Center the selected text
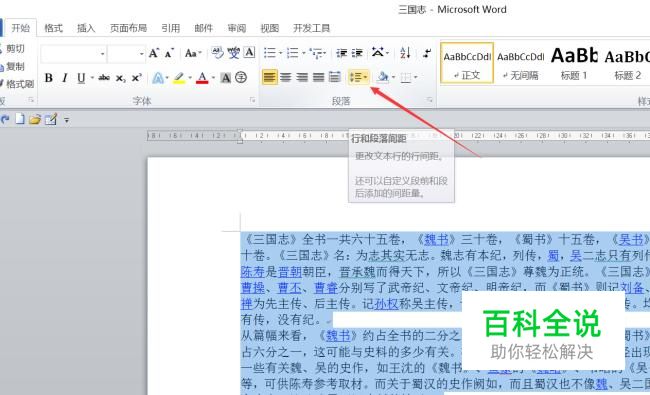The height and width of the screenshot is (395, 650). [x=286, y=78]
